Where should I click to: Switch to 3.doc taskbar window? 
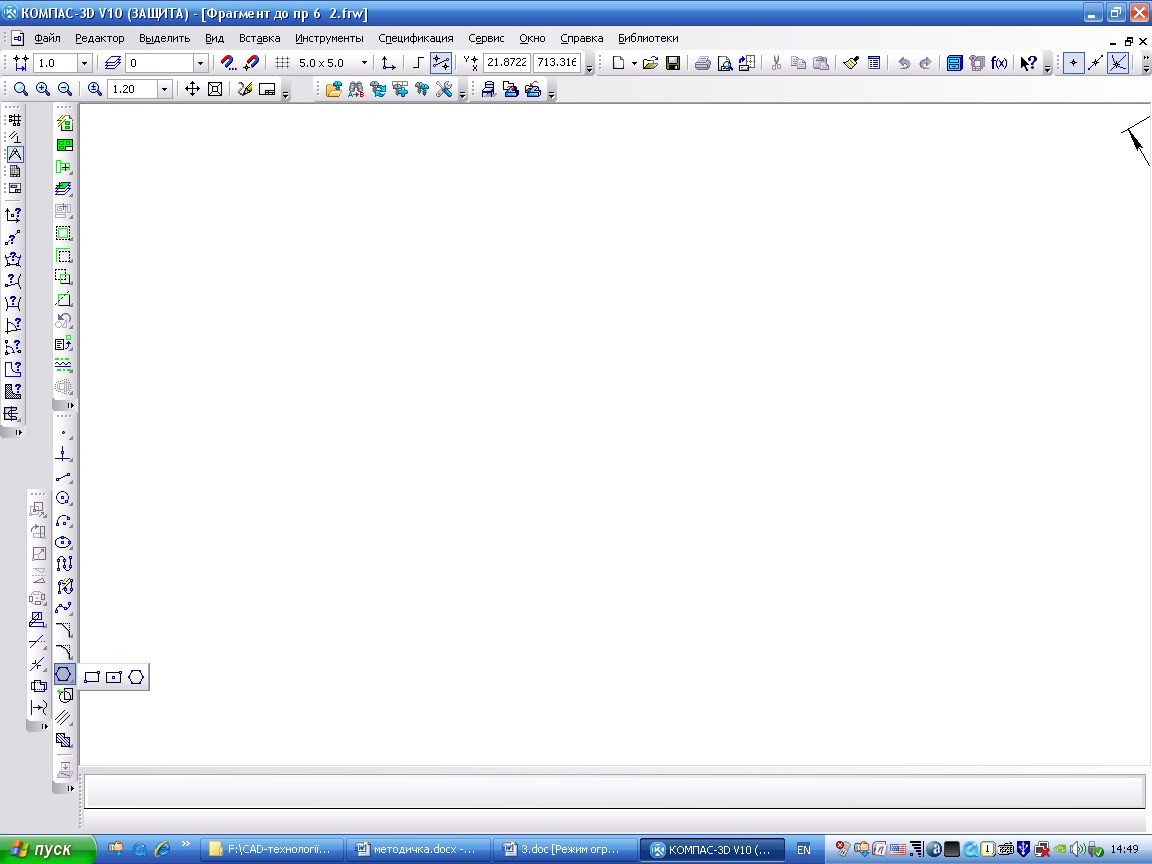[x=564, y=849]
